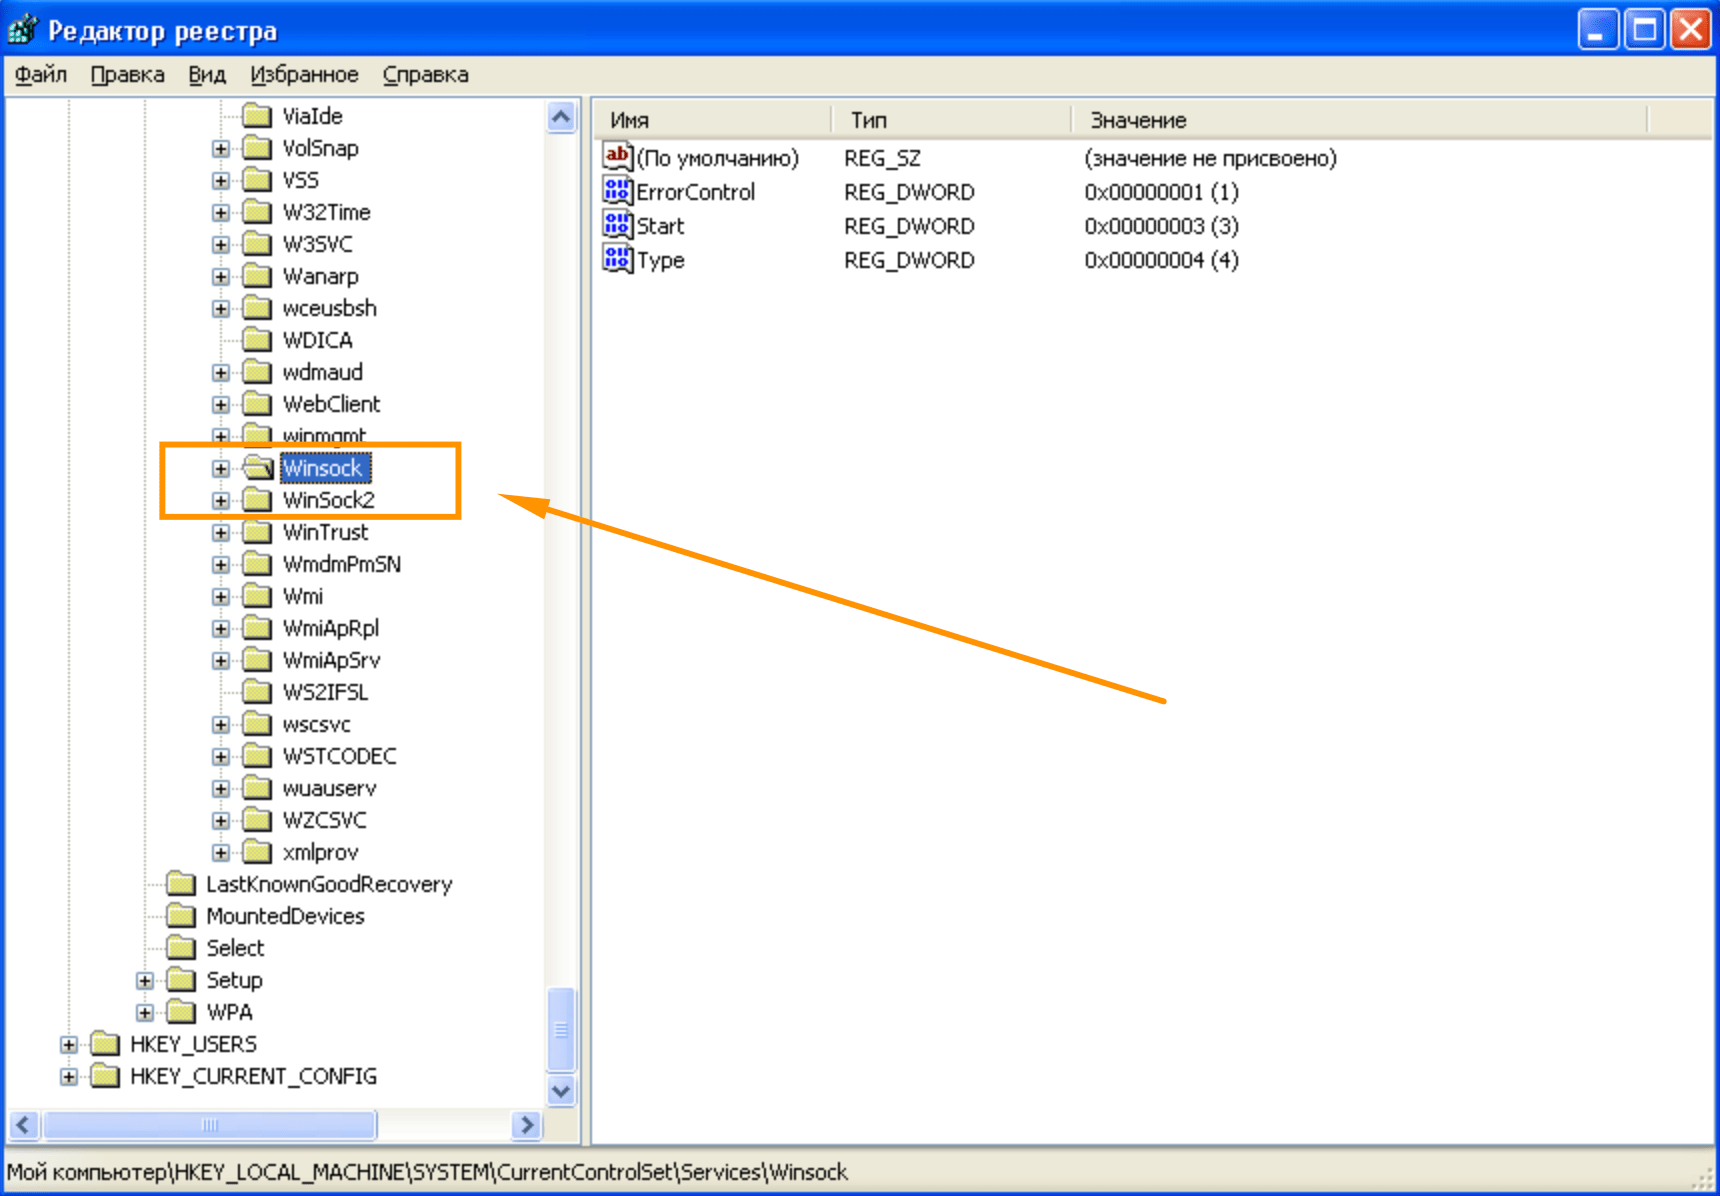
Task: Click the ErrorControl DWORD value icon
Action: 617,190
